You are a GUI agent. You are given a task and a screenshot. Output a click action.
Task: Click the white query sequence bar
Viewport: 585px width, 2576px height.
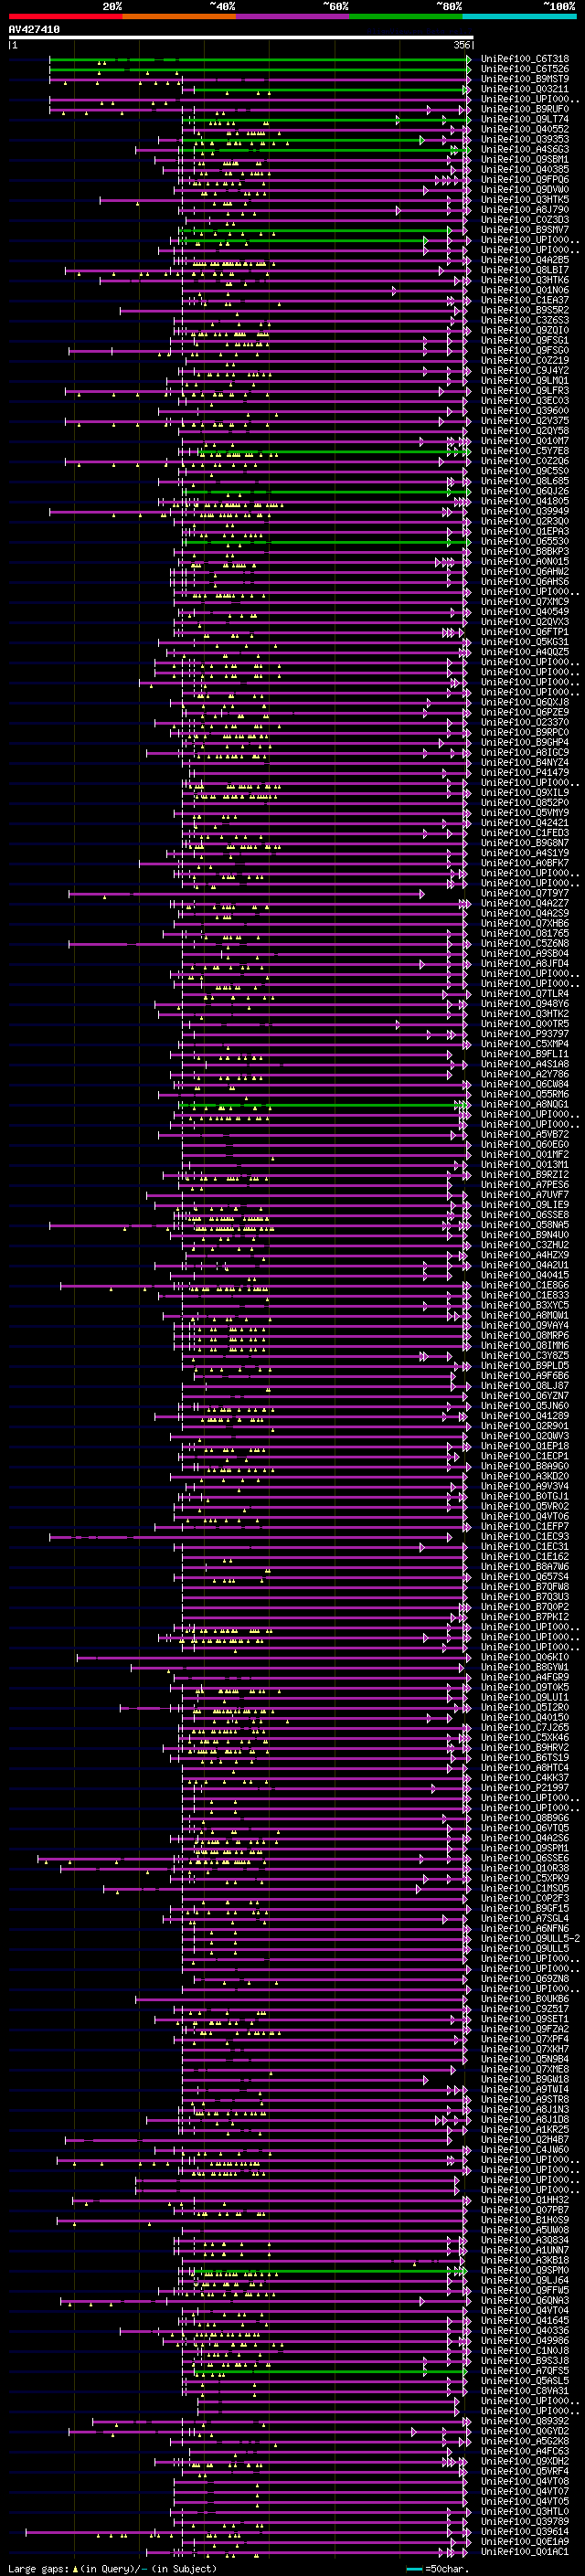click(241, 37)
